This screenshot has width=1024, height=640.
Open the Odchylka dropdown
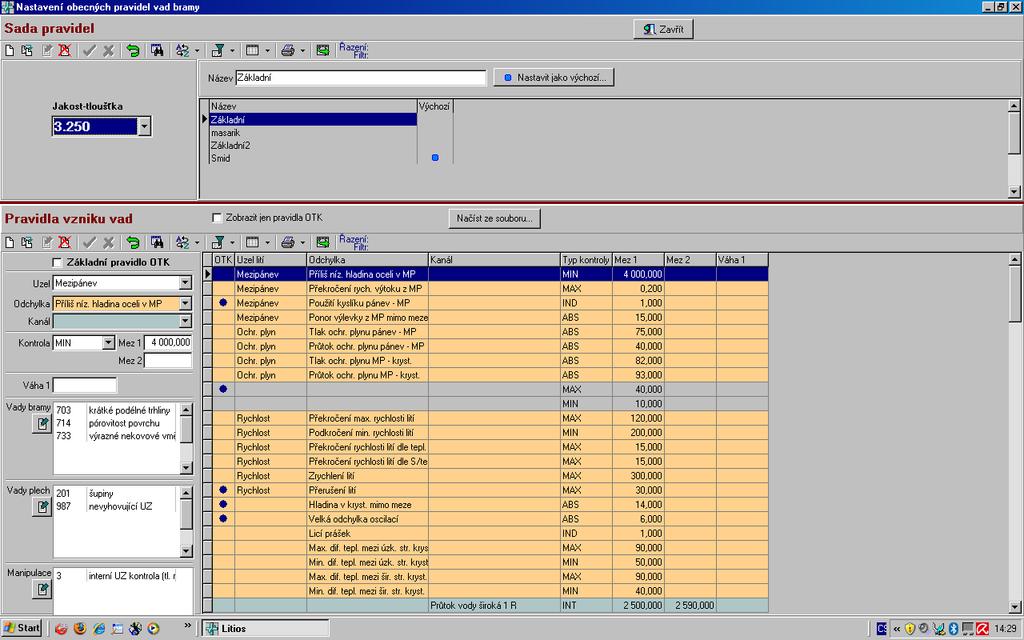(185, 304)
